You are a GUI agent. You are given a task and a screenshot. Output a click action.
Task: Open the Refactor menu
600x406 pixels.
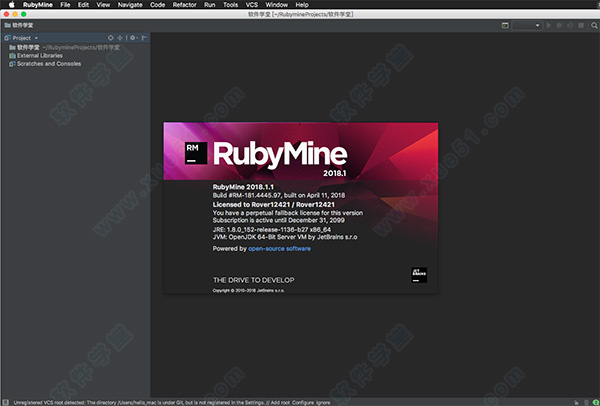click(x=184, y=5)
